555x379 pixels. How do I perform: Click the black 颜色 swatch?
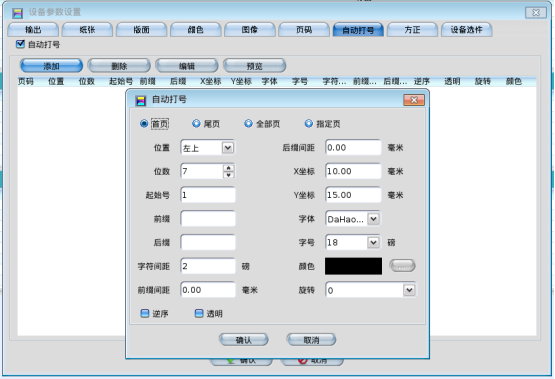coord(354,266)
